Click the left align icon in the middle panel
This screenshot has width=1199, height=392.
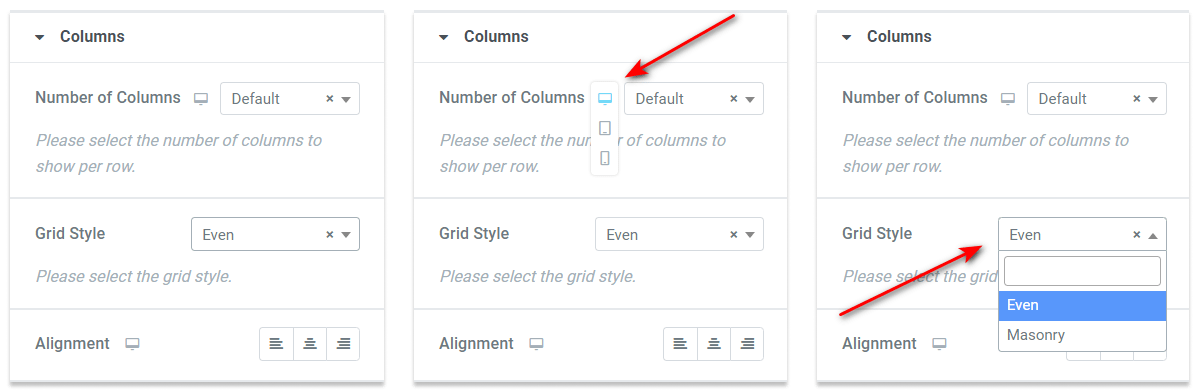pyautogui.click(x=680, y=344)
